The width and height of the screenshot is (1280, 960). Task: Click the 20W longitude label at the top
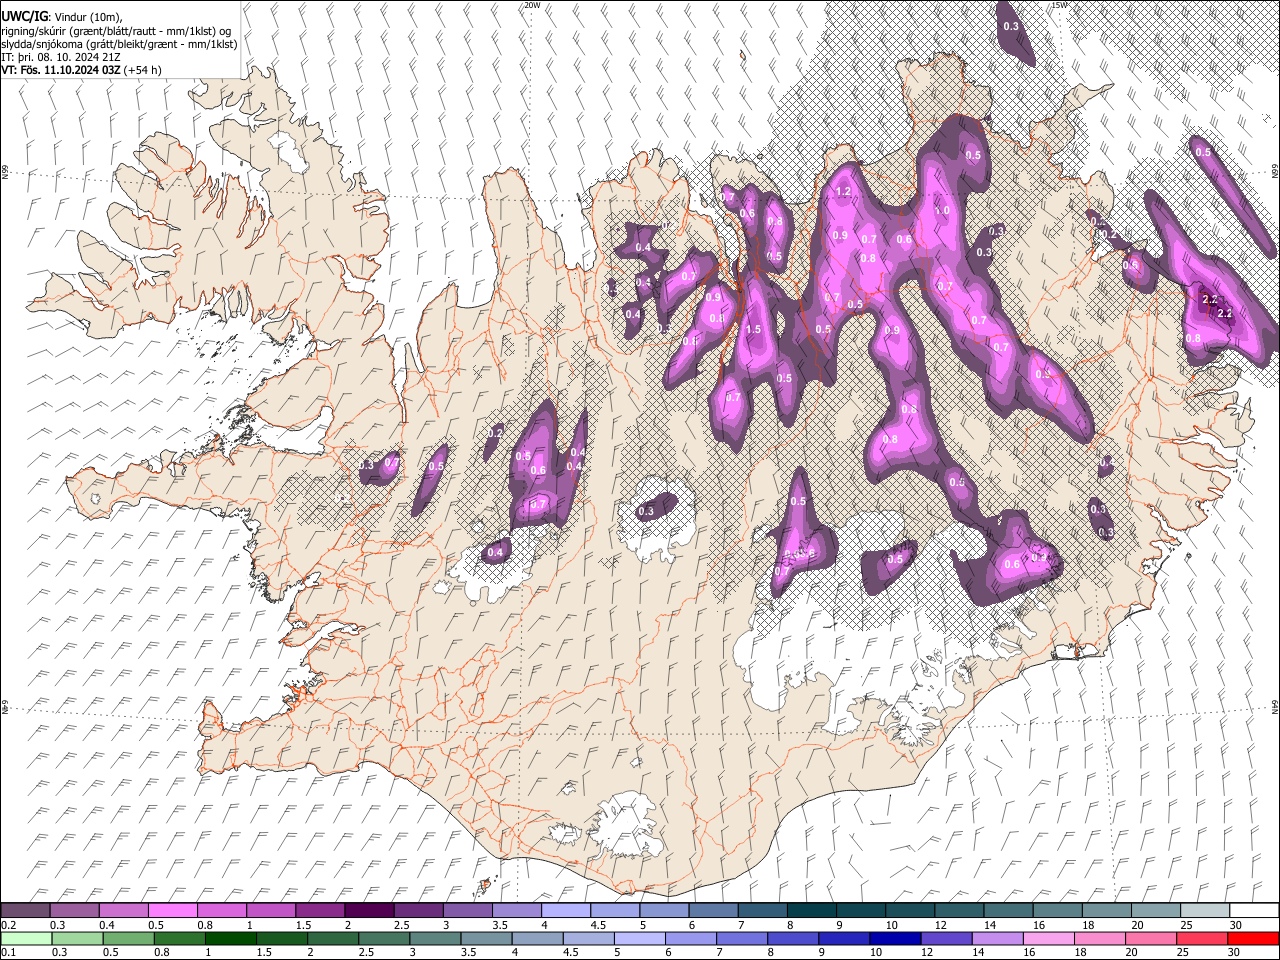(532, 5)
